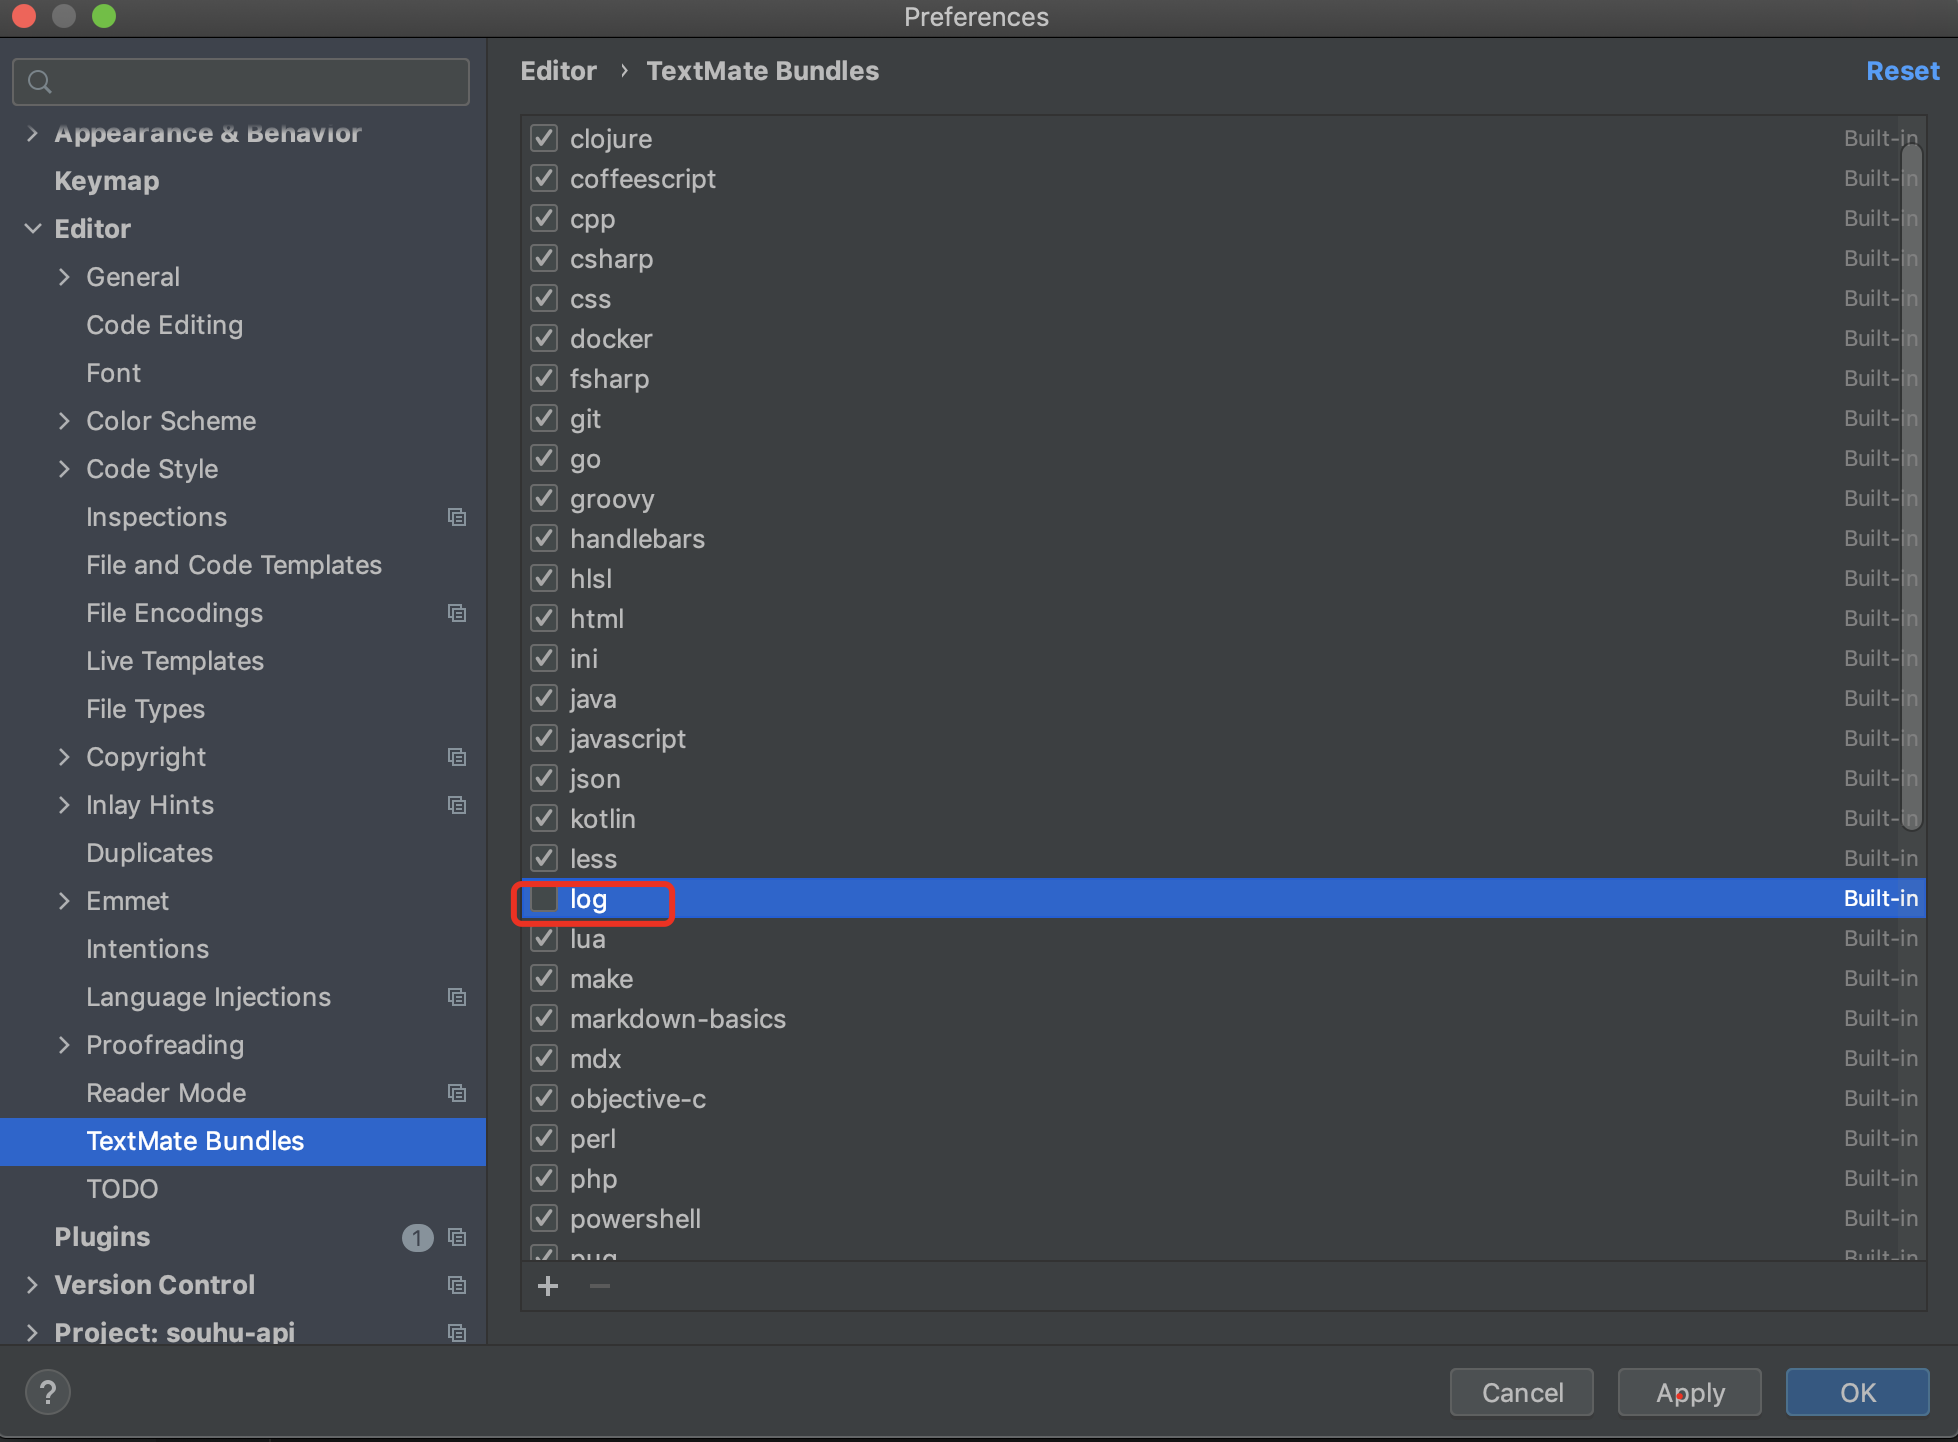Select Live Templates in the sidebar
Image resolution: width=1958 pixels, height=1442 pixels.
coord(175,661)
